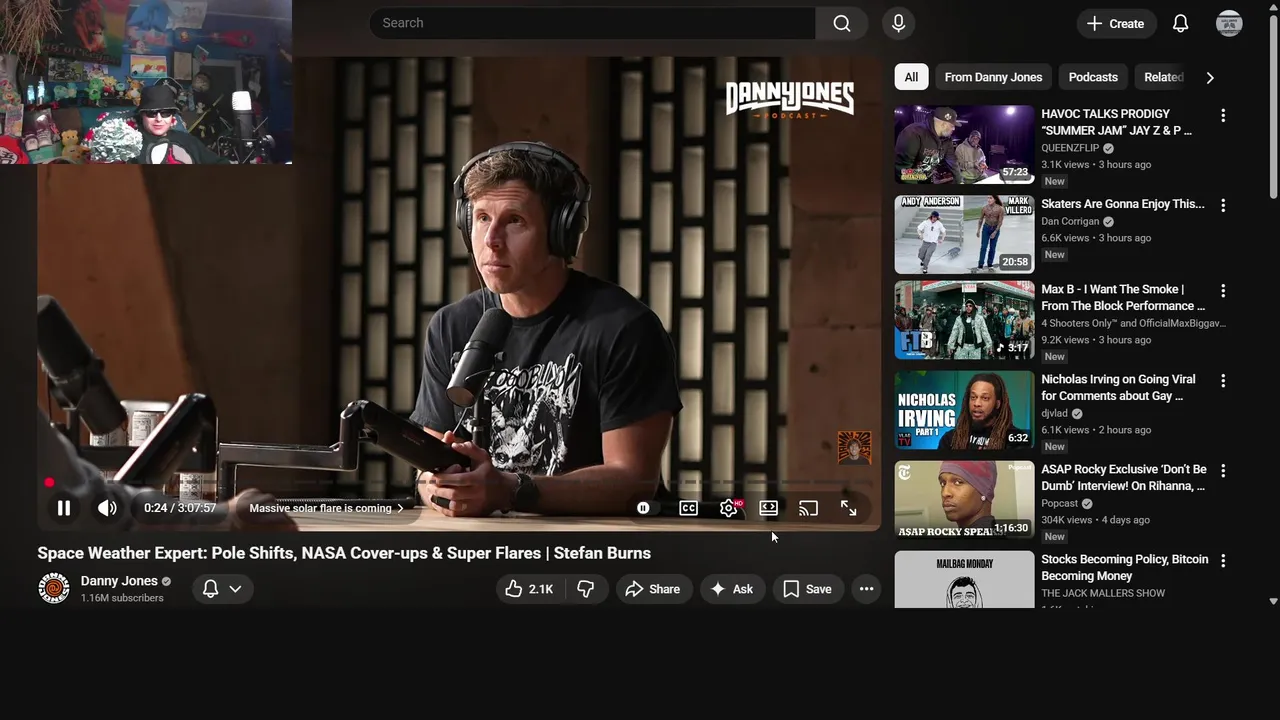Like the video

(x=530, y=589)
